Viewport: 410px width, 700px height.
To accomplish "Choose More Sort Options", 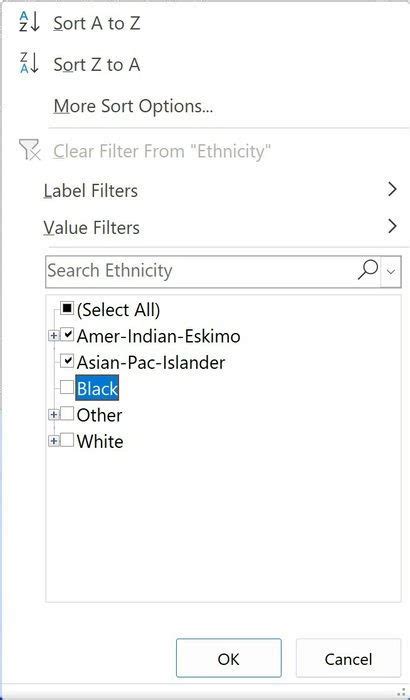I will (133, 106).
